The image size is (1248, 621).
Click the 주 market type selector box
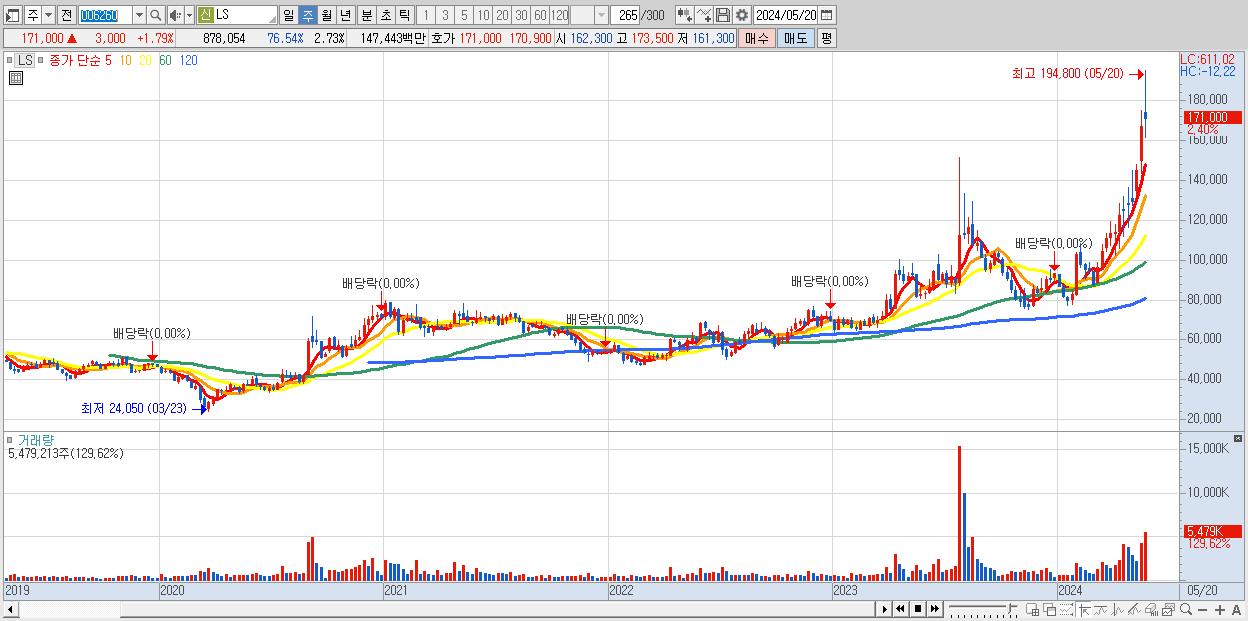point(33,15)
